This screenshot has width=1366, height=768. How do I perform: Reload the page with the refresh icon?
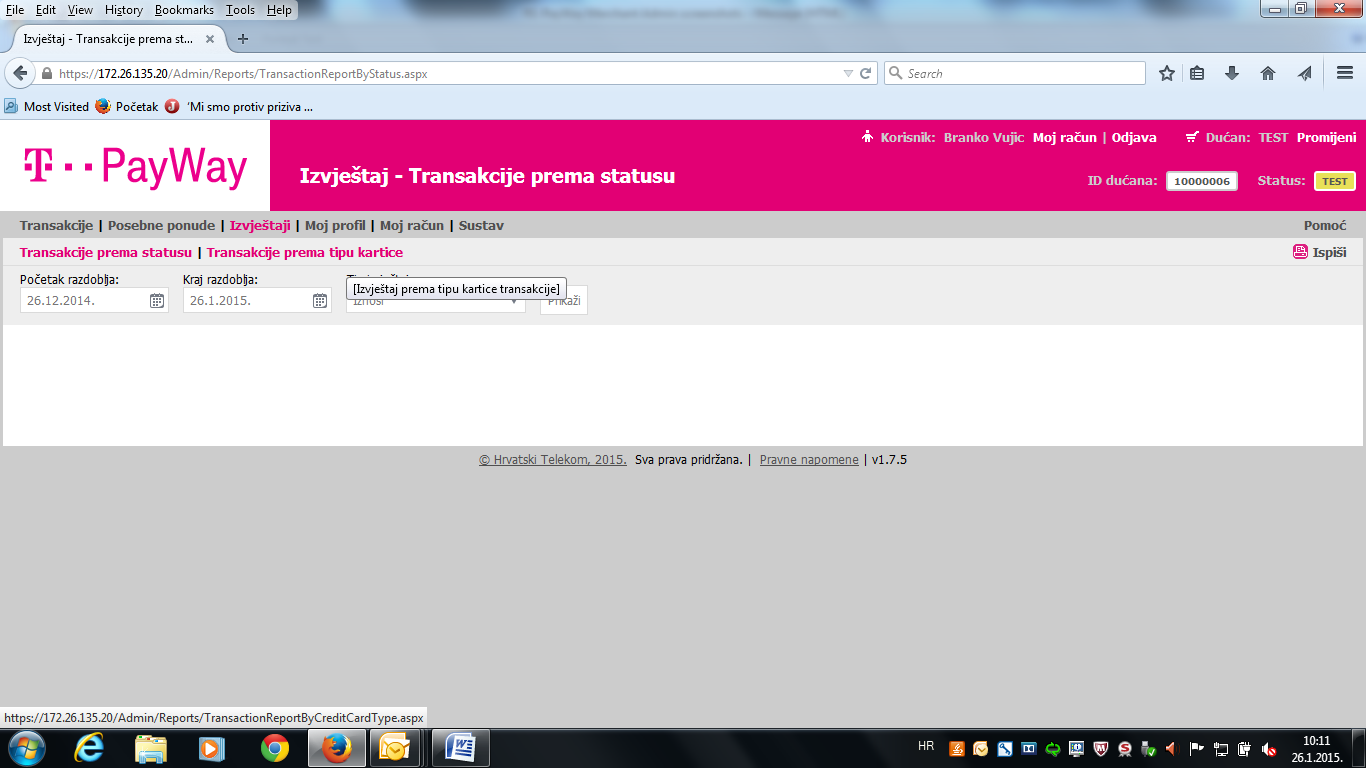(x=866, y=73)
